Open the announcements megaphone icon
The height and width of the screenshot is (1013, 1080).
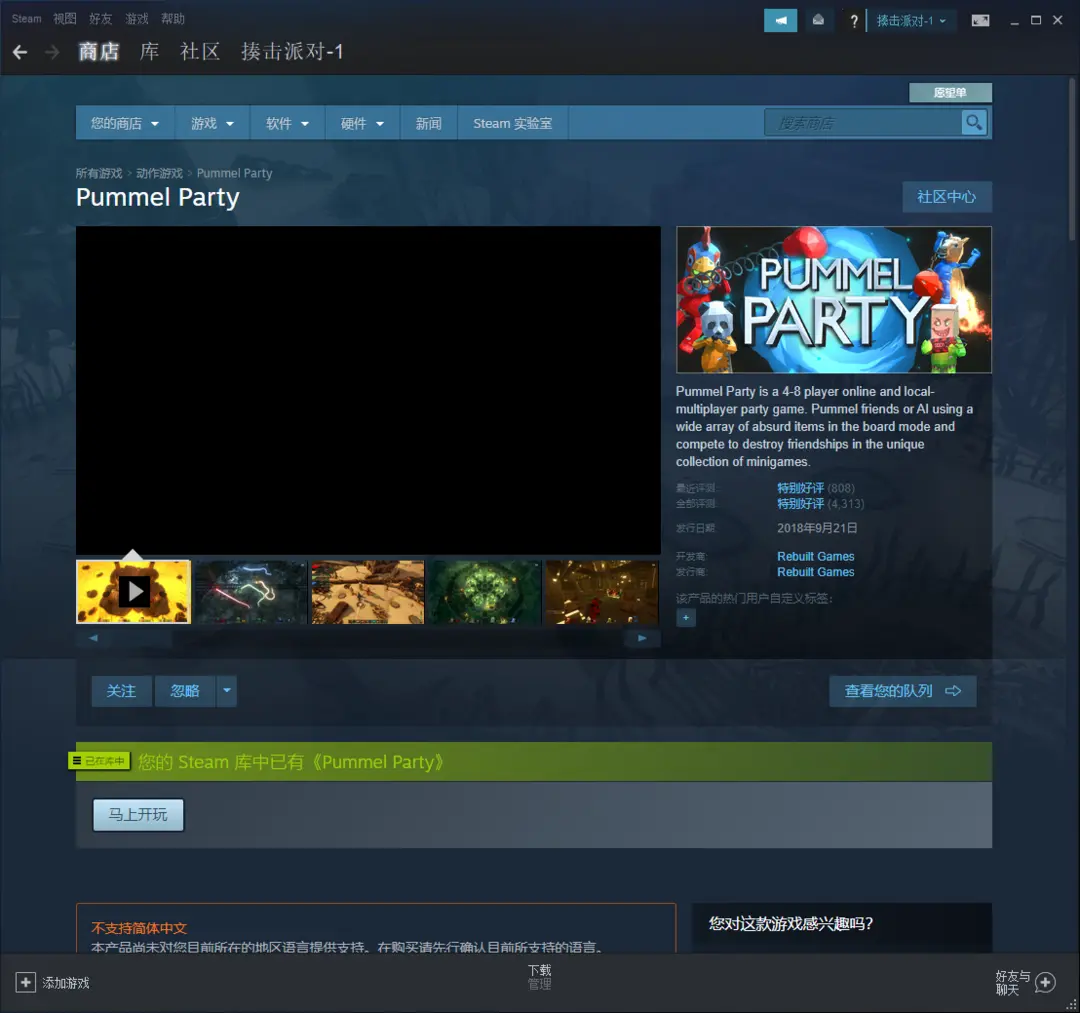click(780, 21)
